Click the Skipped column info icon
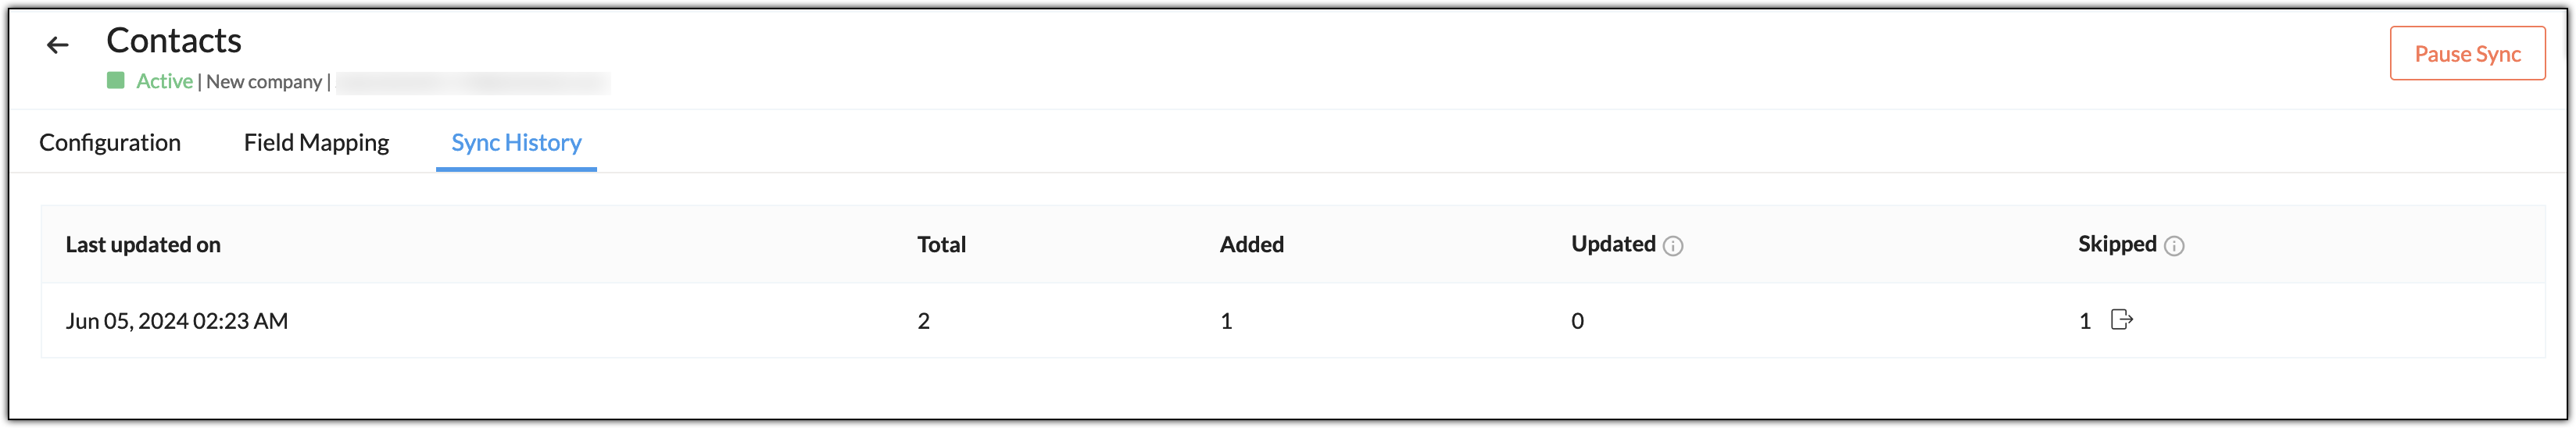This screenshot has height=428, width=2576. click(2174, 246)
